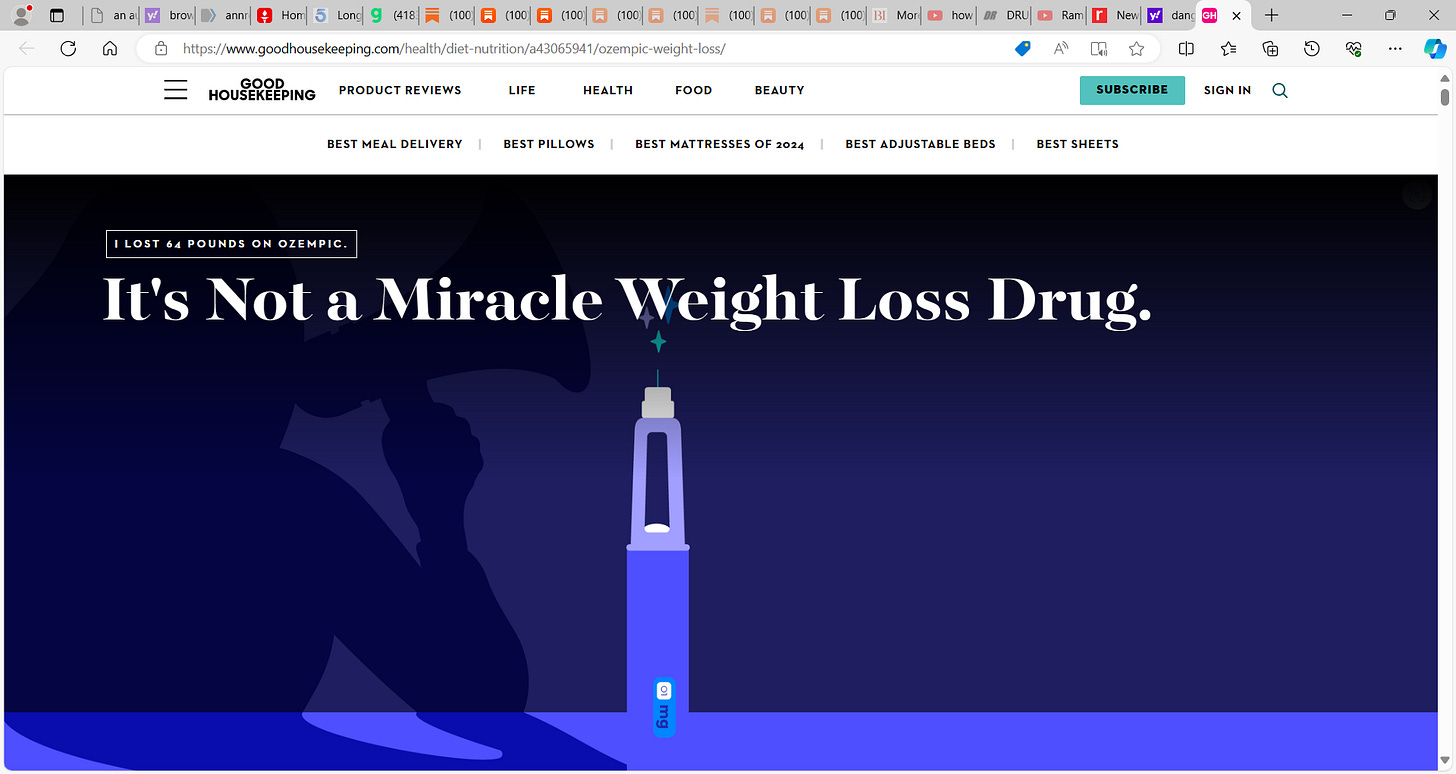
Task: Open Best Adjustable Beds link
Action: click(x=920, y=144)
